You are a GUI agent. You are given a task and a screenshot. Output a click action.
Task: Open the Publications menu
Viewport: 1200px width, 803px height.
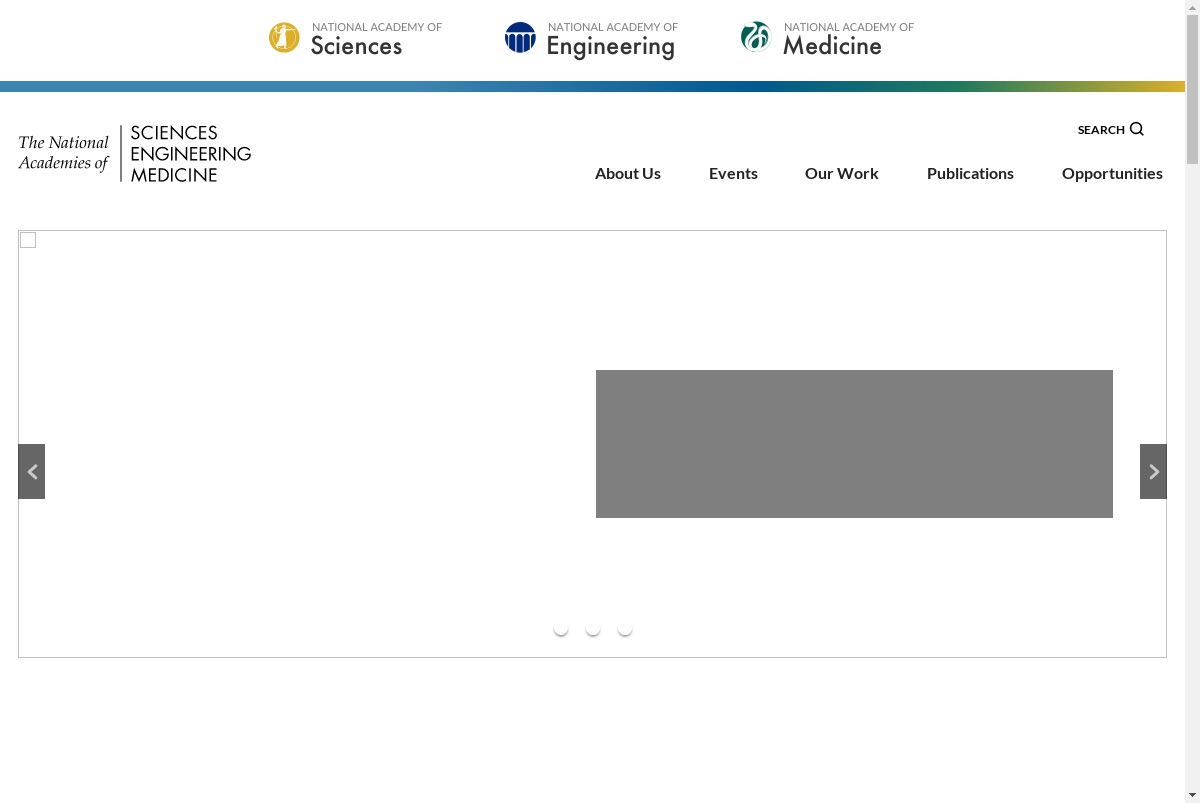tap(970, 173)
